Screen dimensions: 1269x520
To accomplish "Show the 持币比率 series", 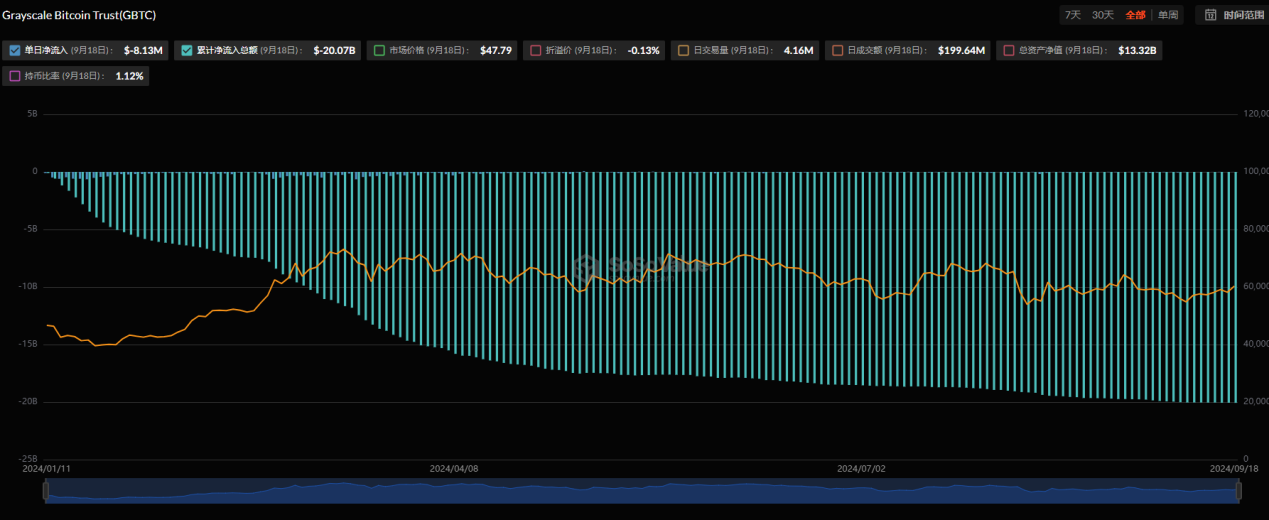I will point(14,76).
